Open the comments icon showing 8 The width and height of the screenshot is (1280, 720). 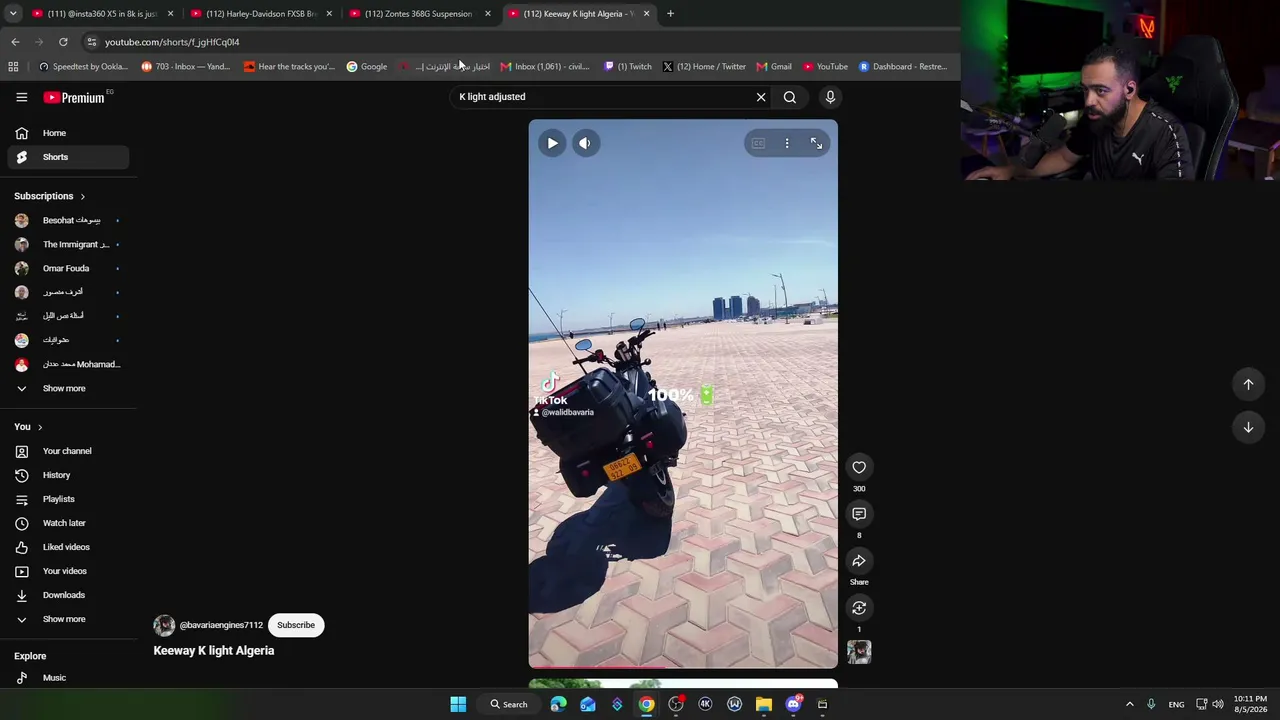click(x=859, y=513)
